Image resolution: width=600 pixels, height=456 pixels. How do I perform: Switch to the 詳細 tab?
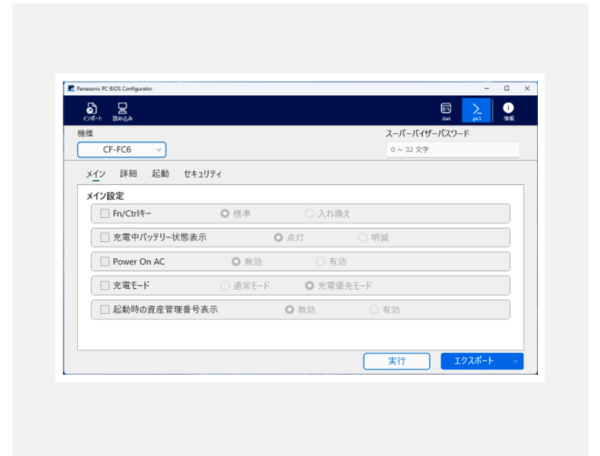click(128, 174)
